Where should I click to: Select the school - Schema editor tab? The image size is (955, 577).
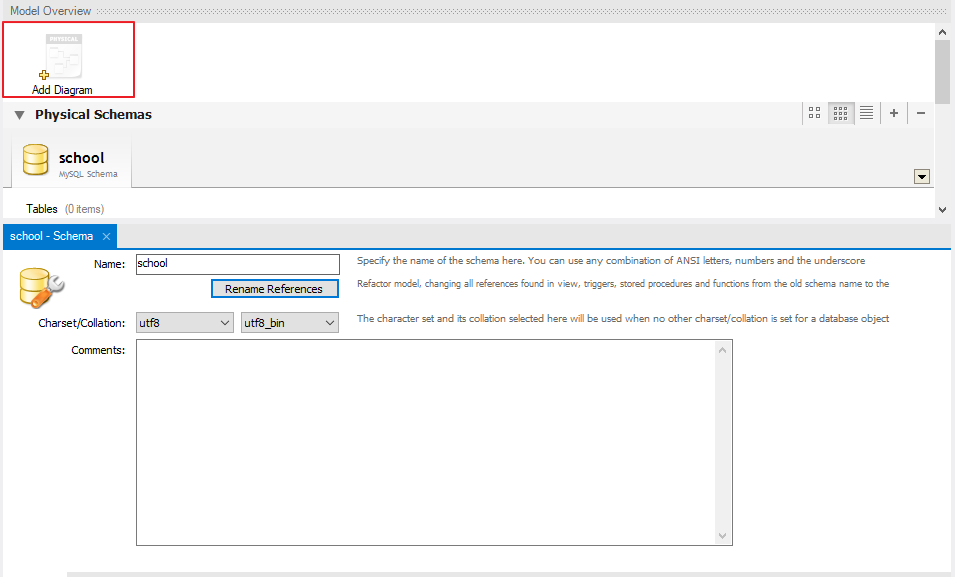(51, 236)
